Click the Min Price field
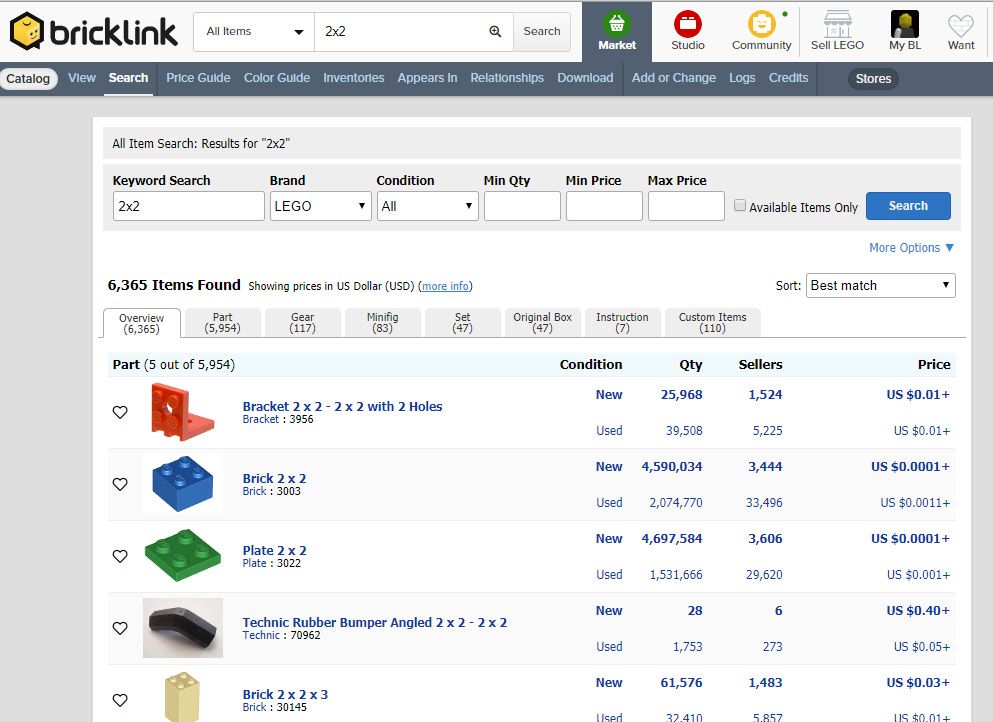Image resolution: width=993 pixels, height=722 pixels. [x=604, y=206]
